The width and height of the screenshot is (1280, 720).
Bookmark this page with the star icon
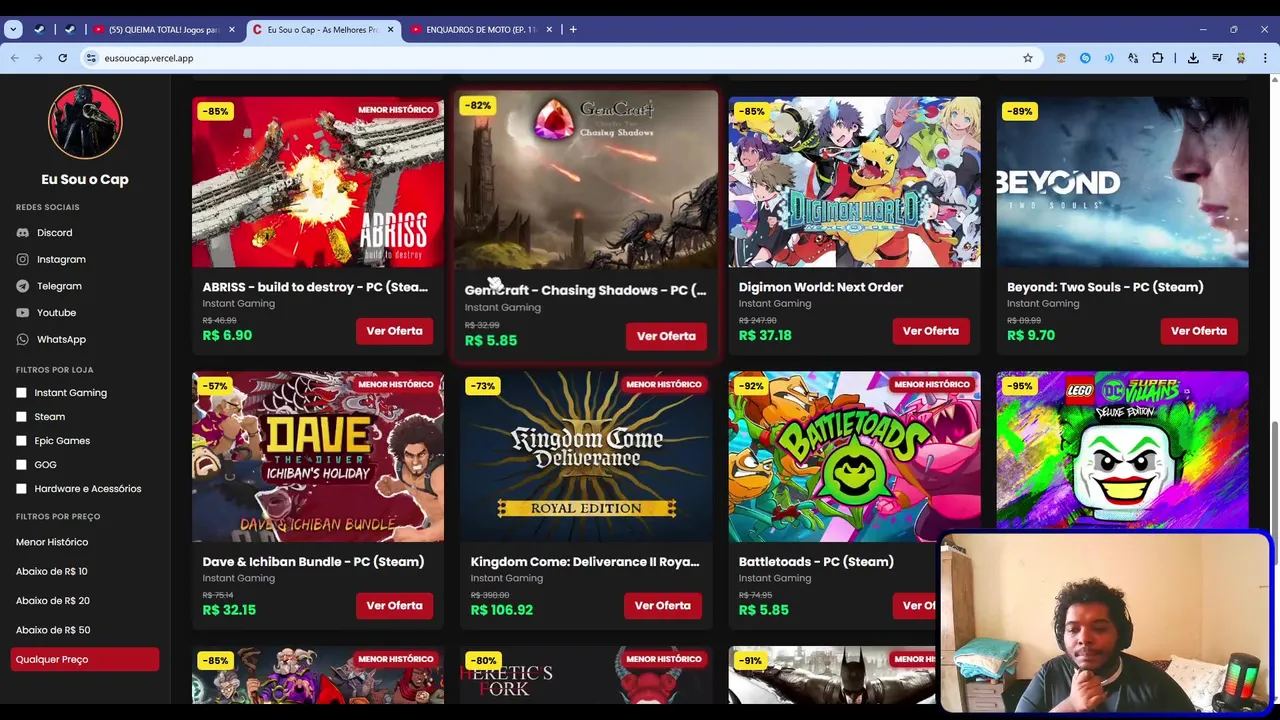[1027, 58]
